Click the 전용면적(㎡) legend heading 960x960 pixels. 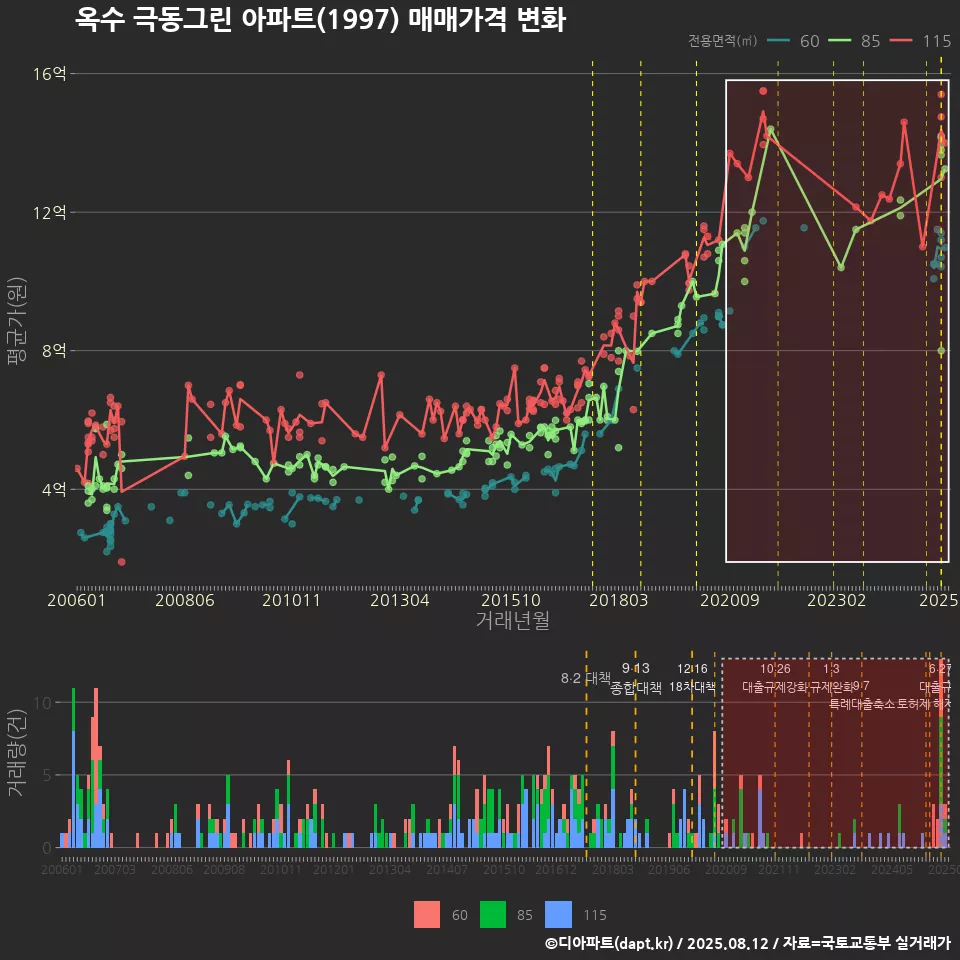(x=722, y=41)
